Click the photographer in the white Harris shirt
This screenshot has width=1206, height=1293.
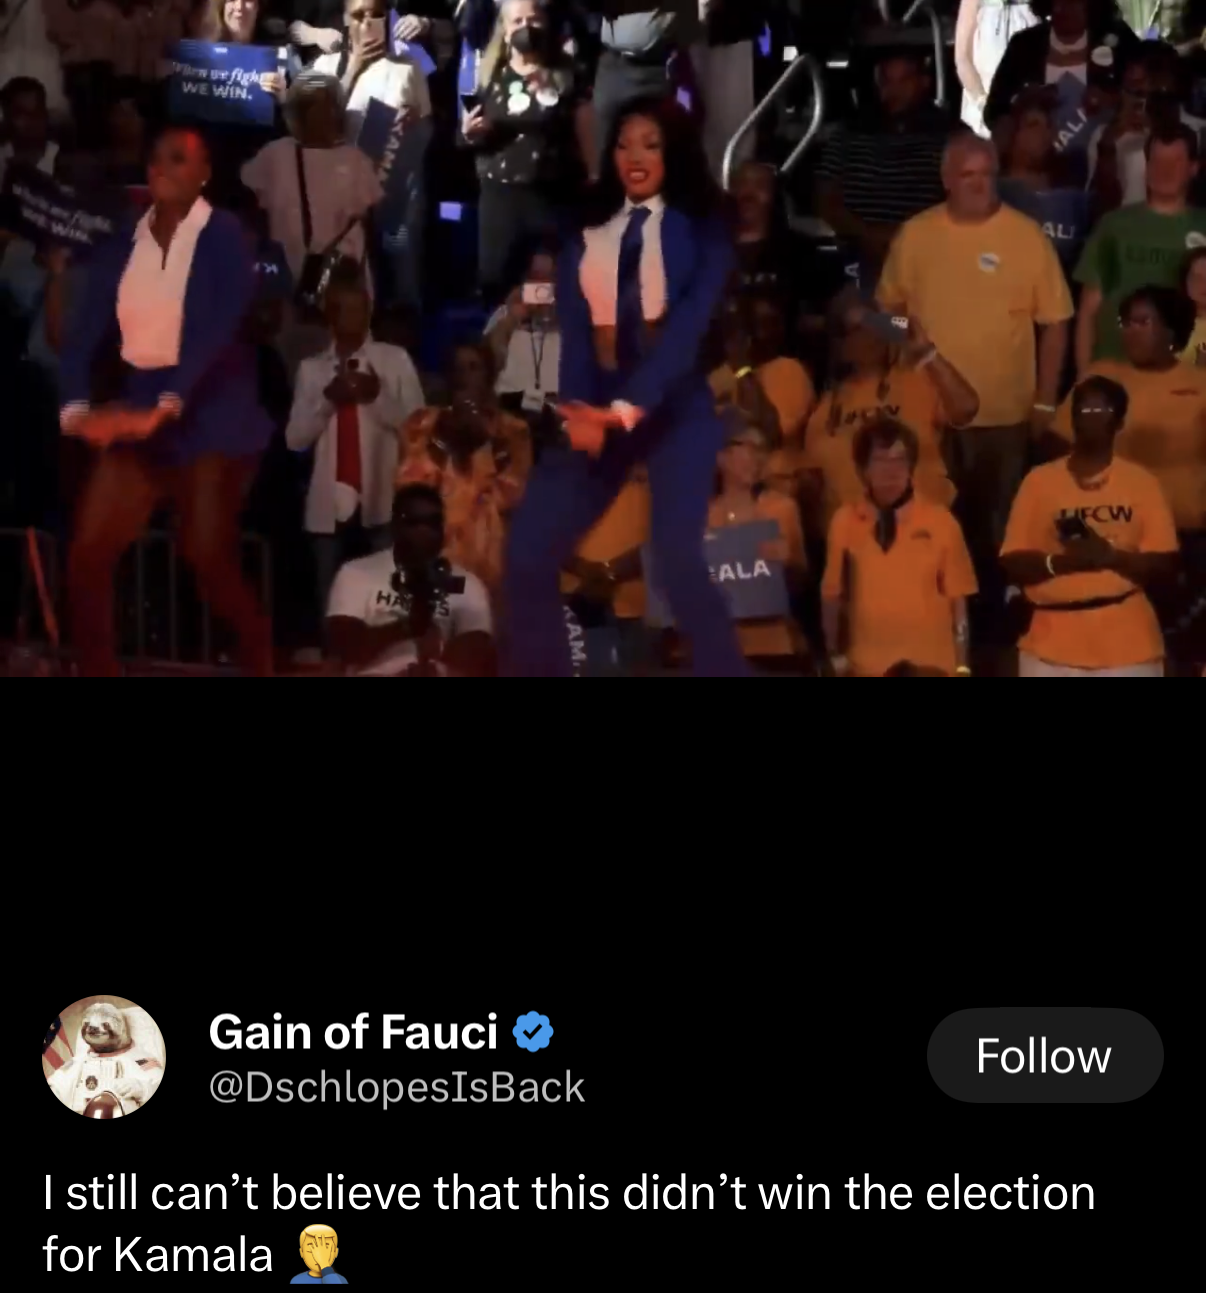pyautogui.click(x=410, y=590)
